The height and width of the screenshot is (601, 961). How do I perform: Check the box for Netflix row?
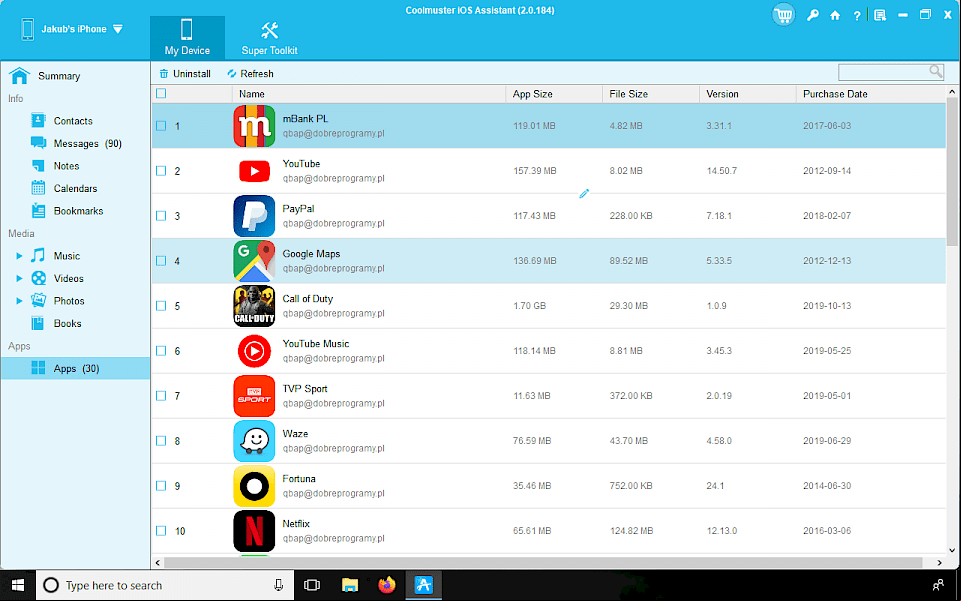(161, 531)
